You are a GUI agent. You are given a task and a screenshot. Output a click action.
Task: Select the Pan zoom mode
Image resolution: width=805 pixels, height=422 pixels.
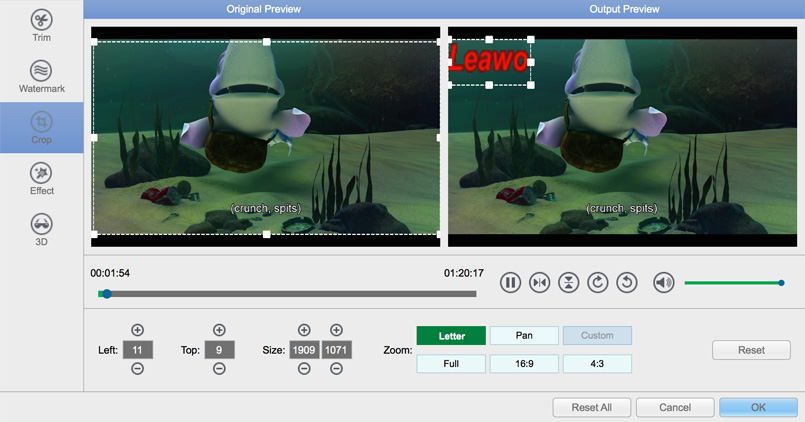coord(524,336)
